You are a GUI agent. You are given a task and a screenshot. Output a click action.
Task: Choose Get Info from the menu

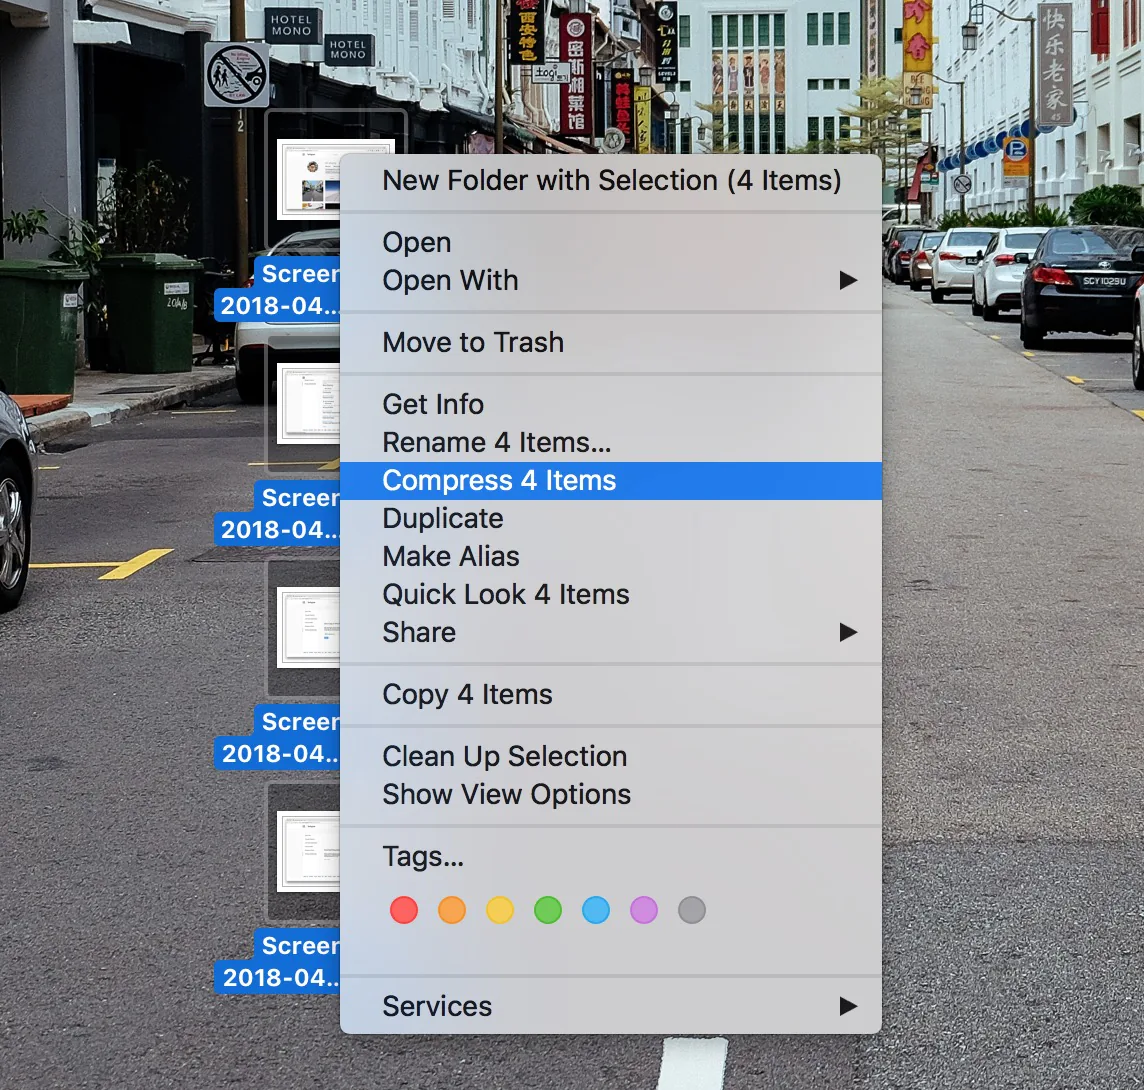(611, 404)
